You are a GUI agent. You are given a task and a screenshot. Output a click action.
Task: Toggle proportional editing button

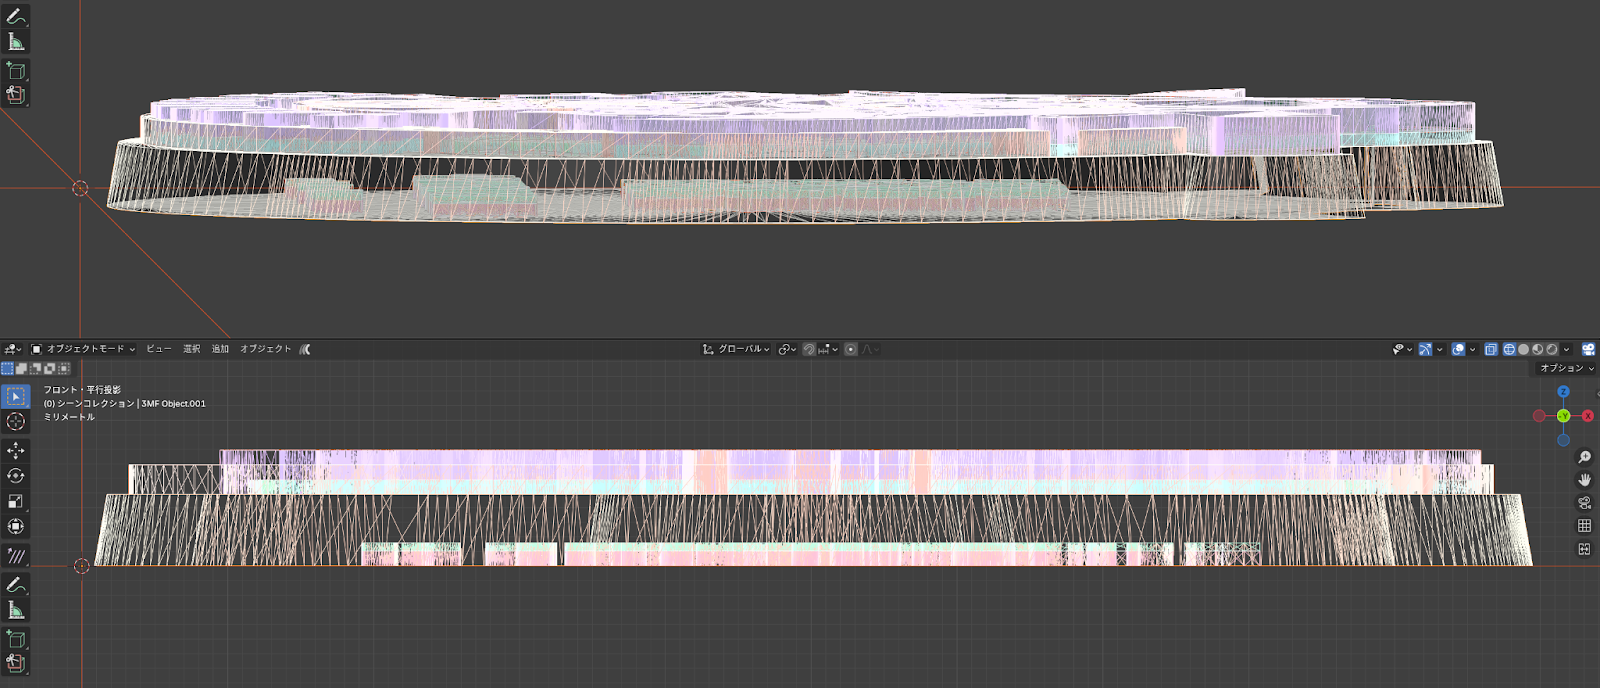click(851, 349)
